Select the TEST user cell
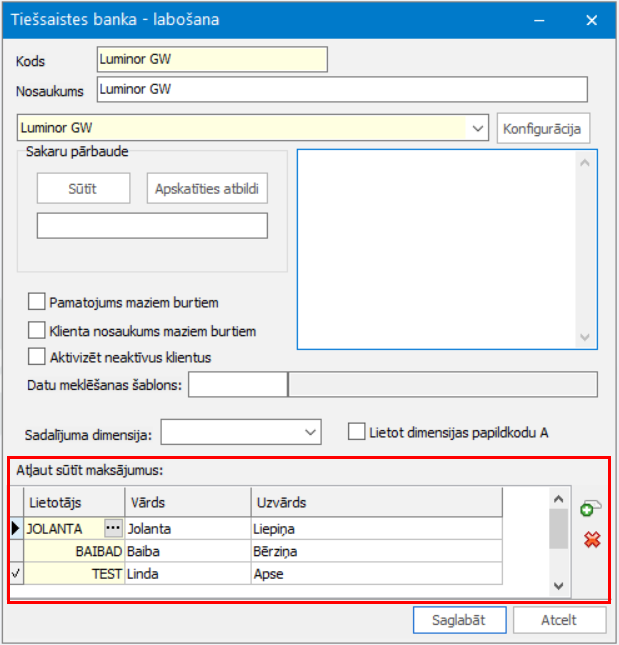This screenshot has height=645, width=619. pyautogui.click(x=74, y=573)
